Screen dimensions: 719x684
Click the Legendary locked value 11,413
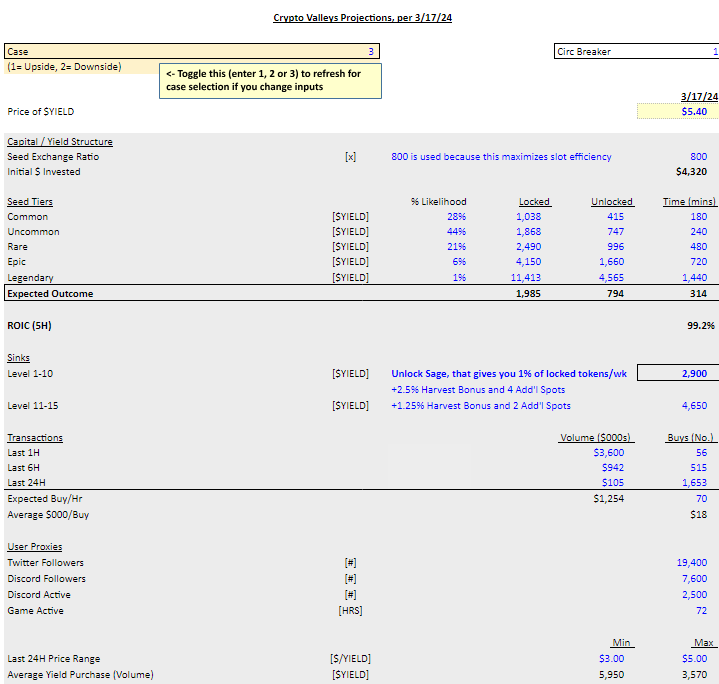click(x=525, y=277)
